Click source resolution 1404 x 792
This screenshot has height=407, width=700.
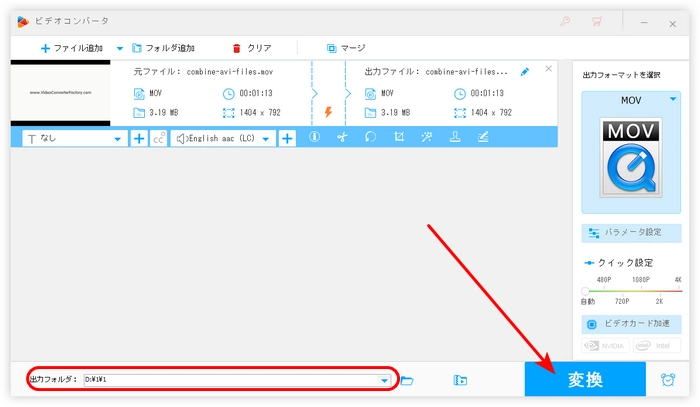pos(260,113)
